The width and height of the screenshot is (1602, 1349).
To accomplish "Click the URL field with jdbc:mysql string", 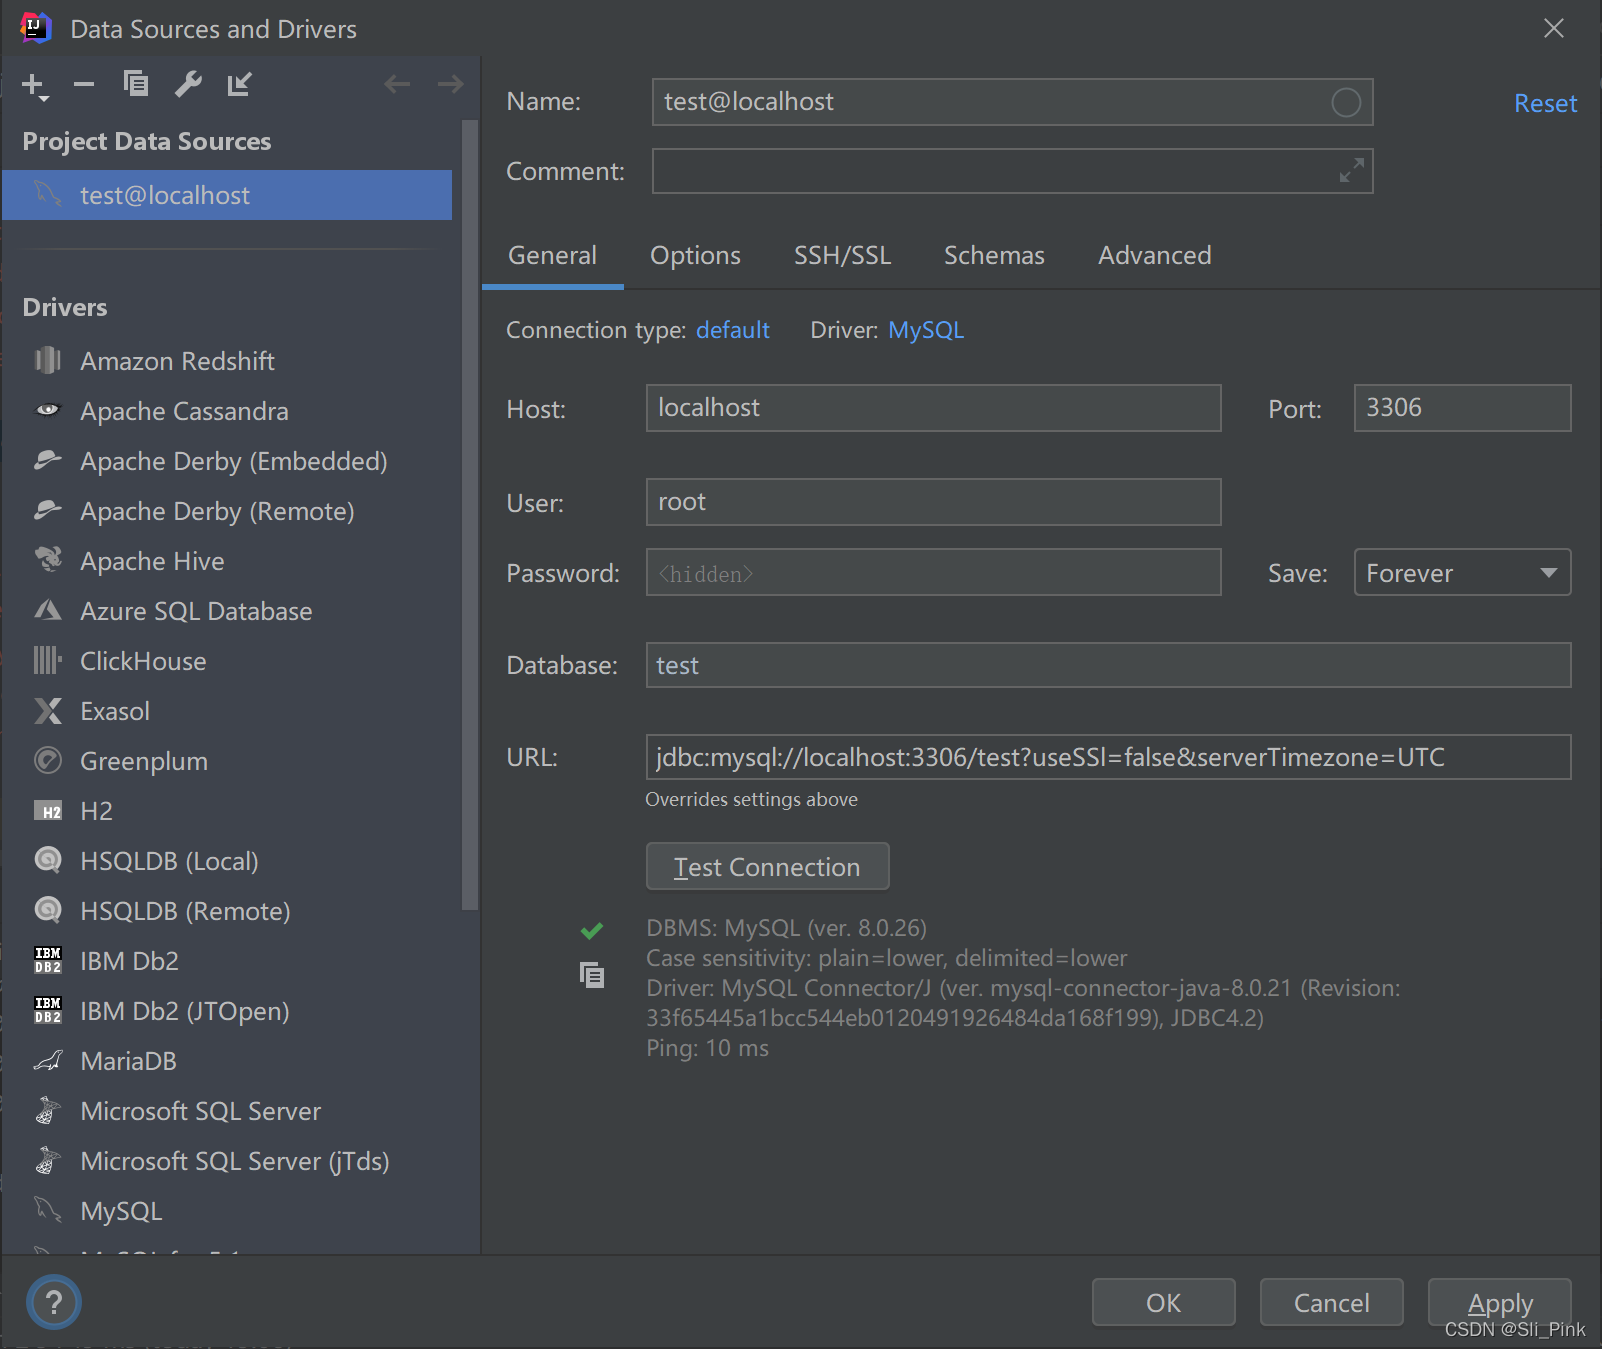I will (x=1108, y=757).
